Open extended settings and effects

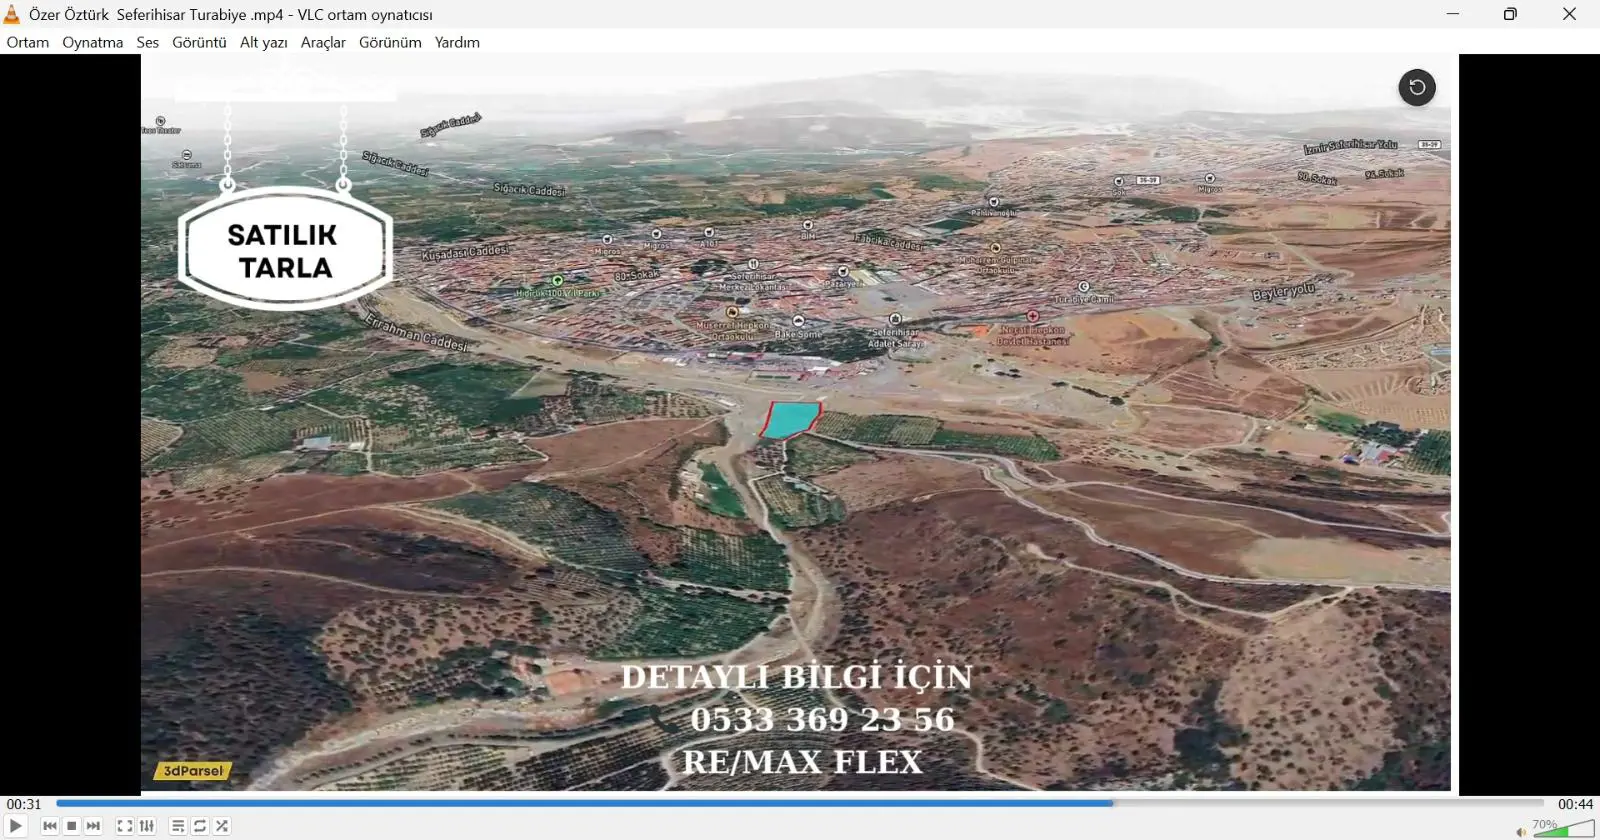[147, 826]
